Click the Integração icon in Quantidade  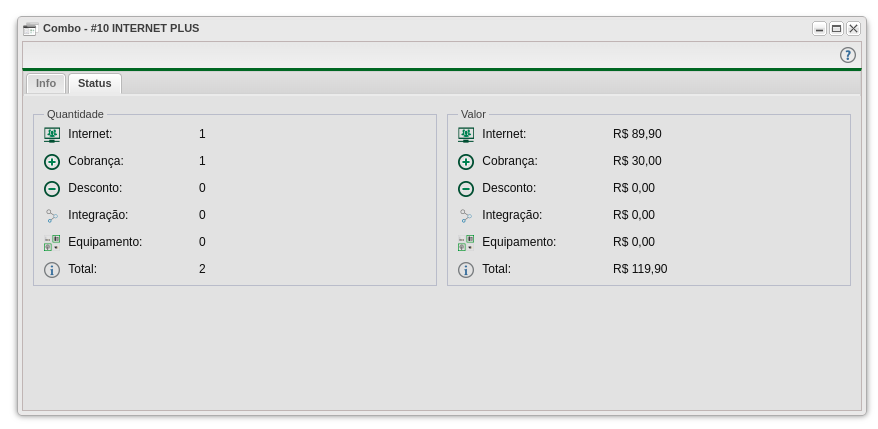point(52,215)
